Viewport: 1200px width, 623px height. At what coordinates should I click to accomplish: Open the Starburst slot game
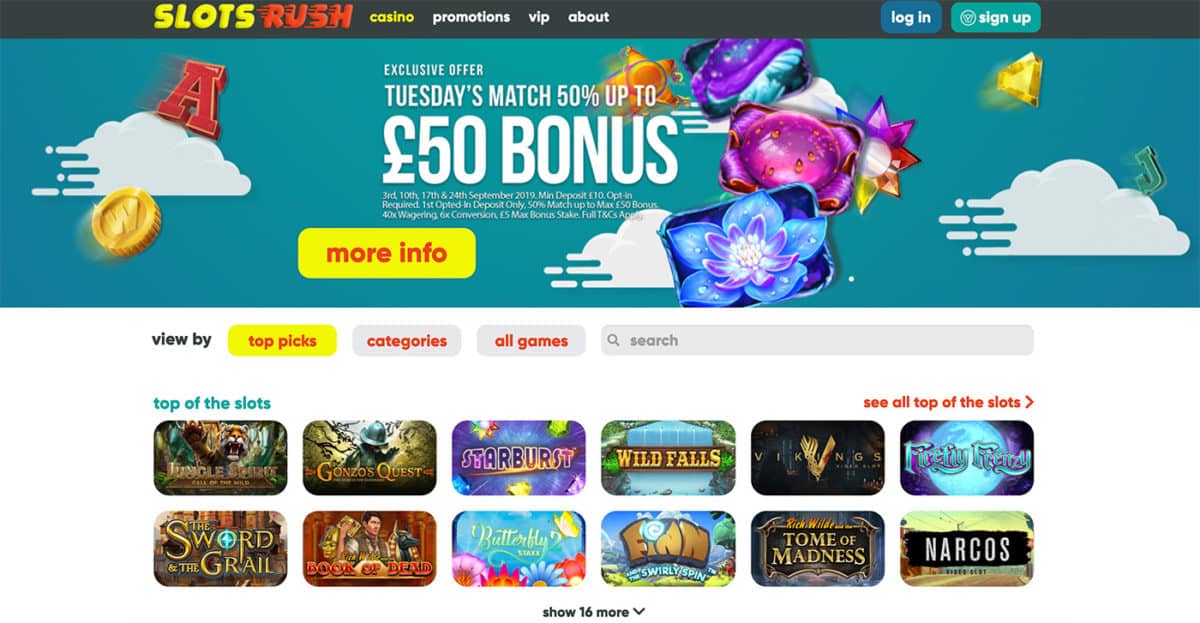519,458
